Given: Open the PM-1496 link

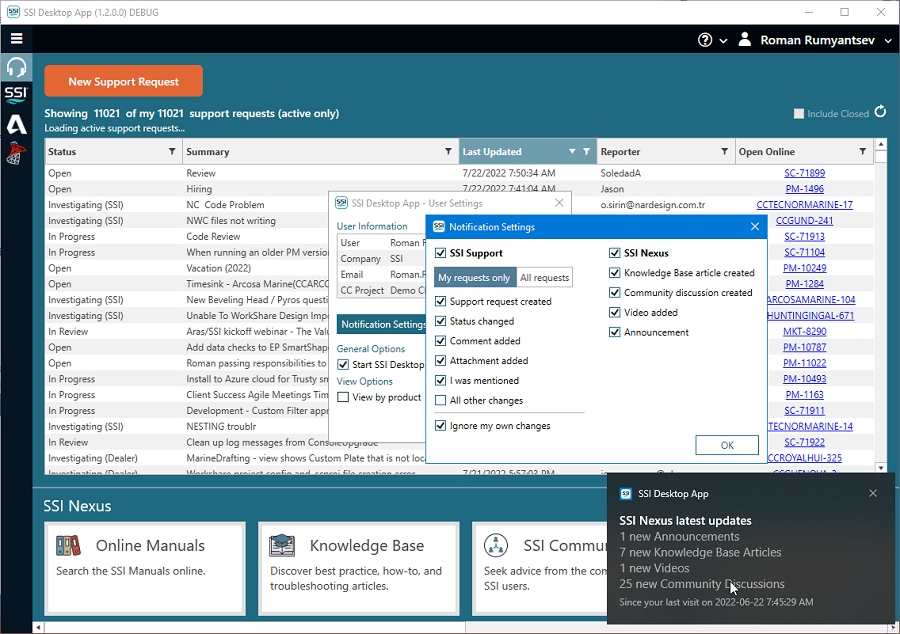Looking at the screenshot, I should pyautogui.click(x=804, y=189).
